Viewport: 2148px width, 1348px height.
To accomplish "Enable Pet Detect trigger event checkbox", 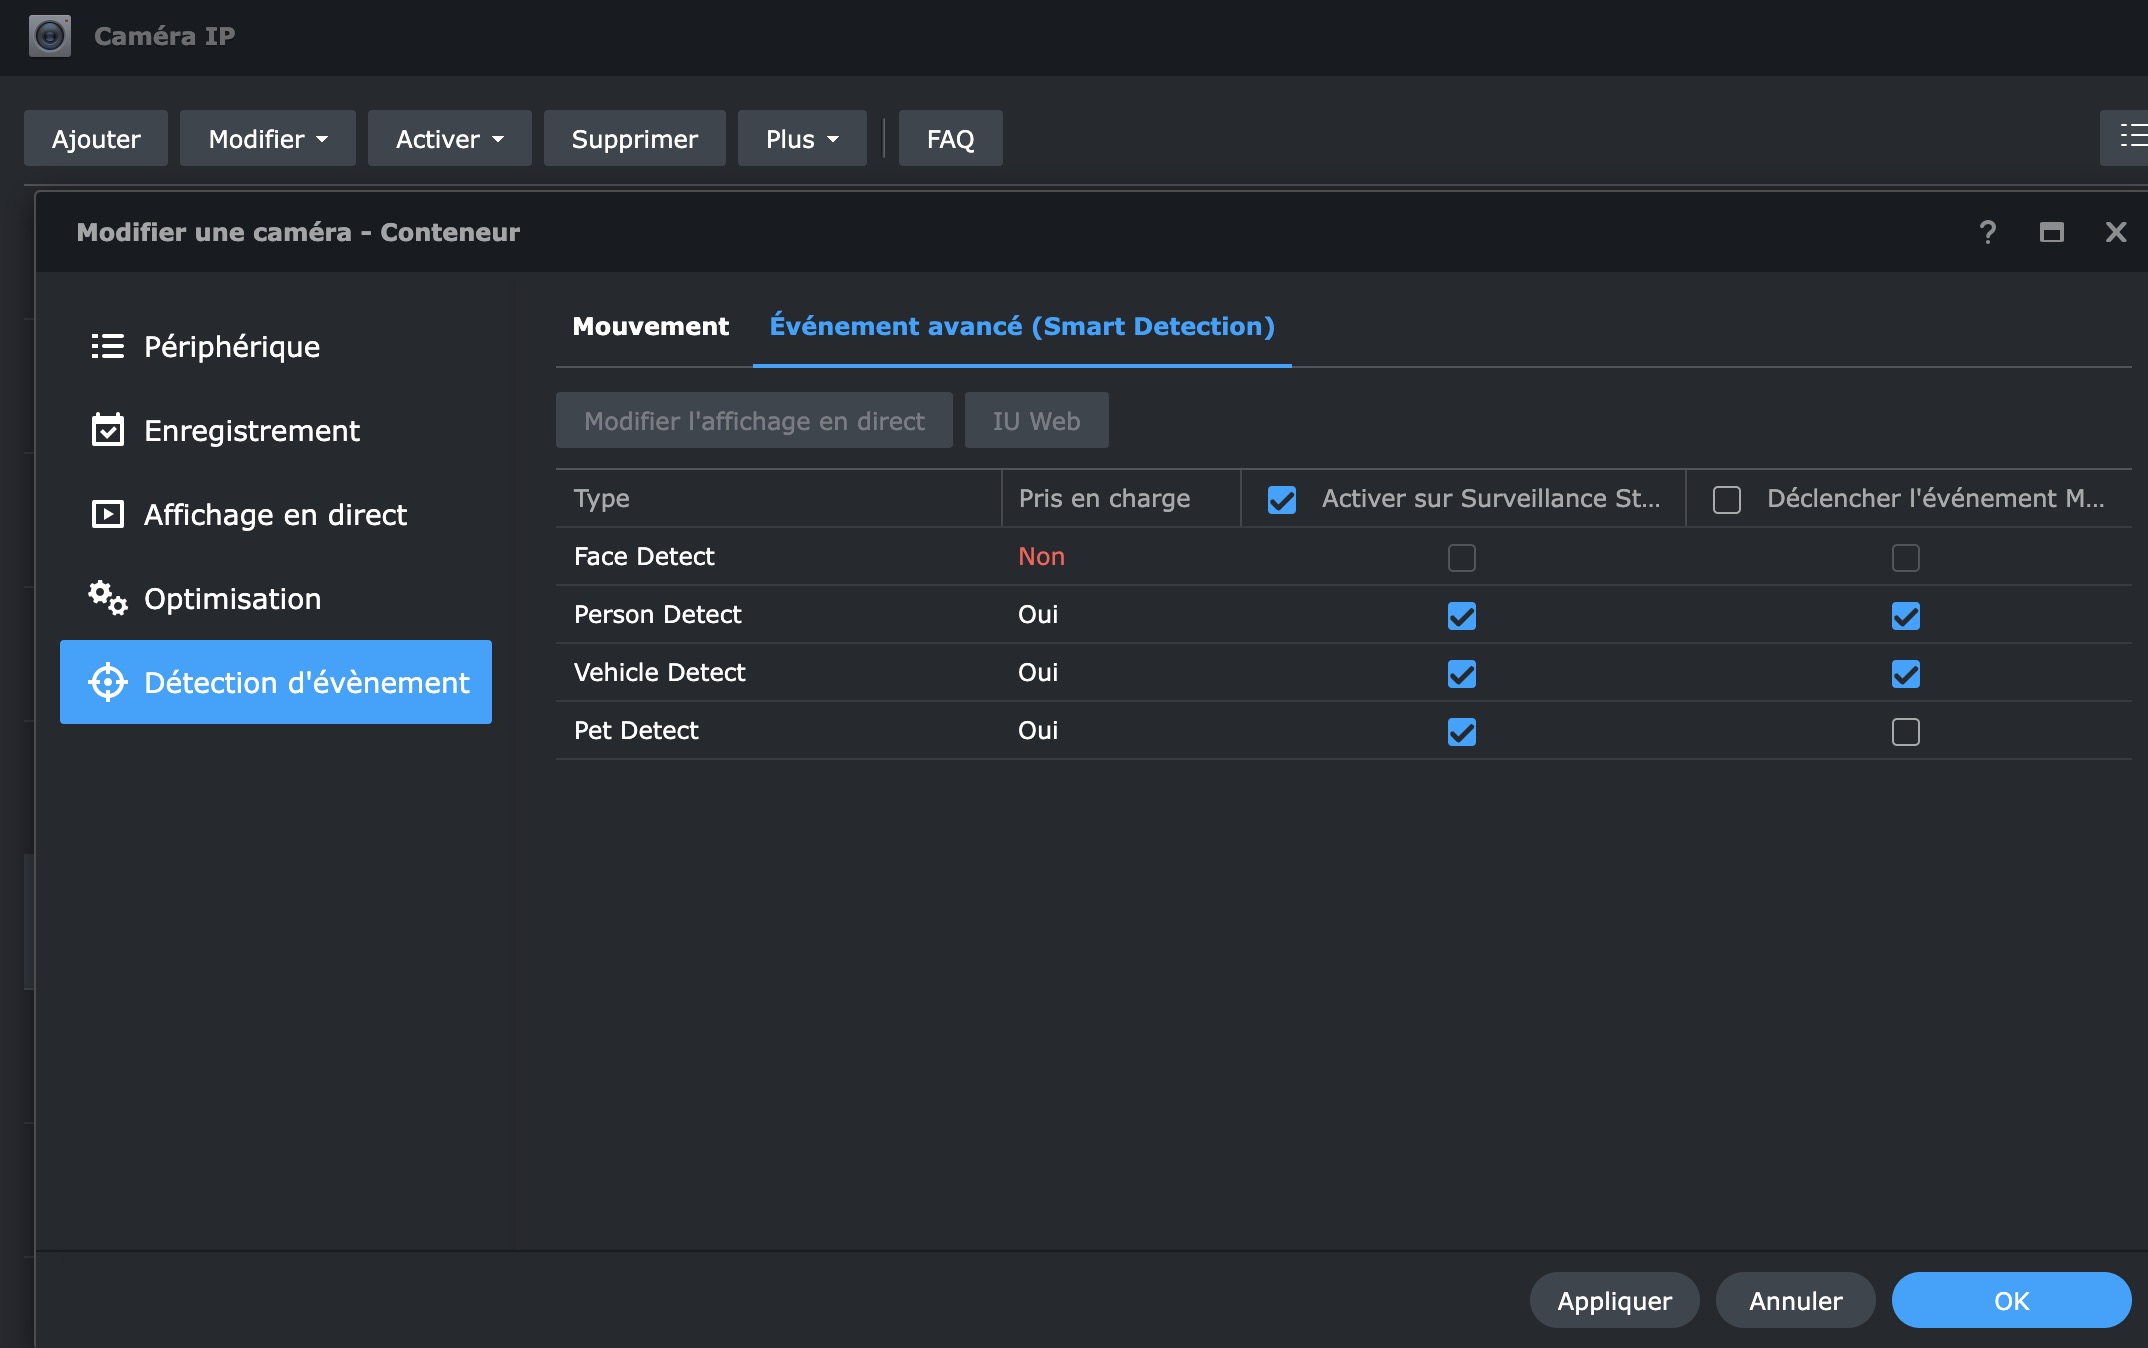I will 1905,732.
